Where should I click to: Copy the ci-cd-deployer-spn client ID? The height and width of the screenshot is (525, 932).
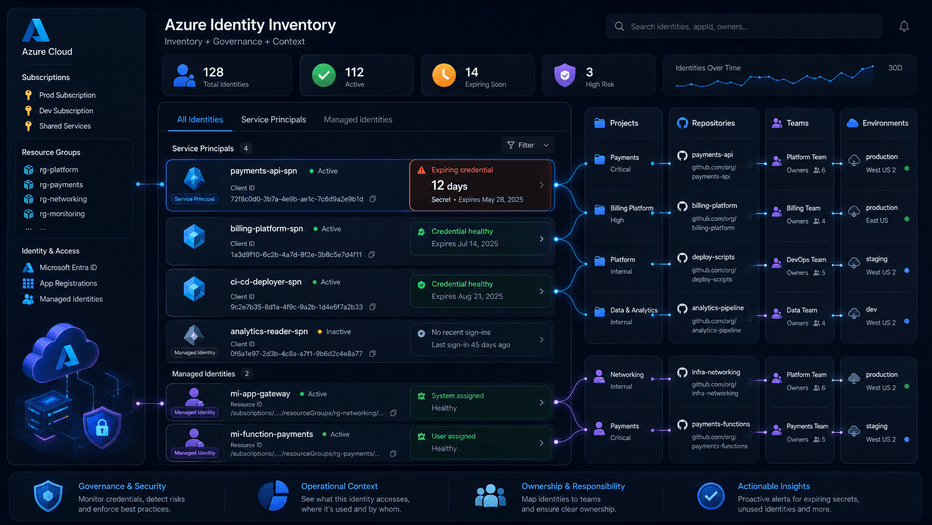pyautogui.click(x=373, y=307)
